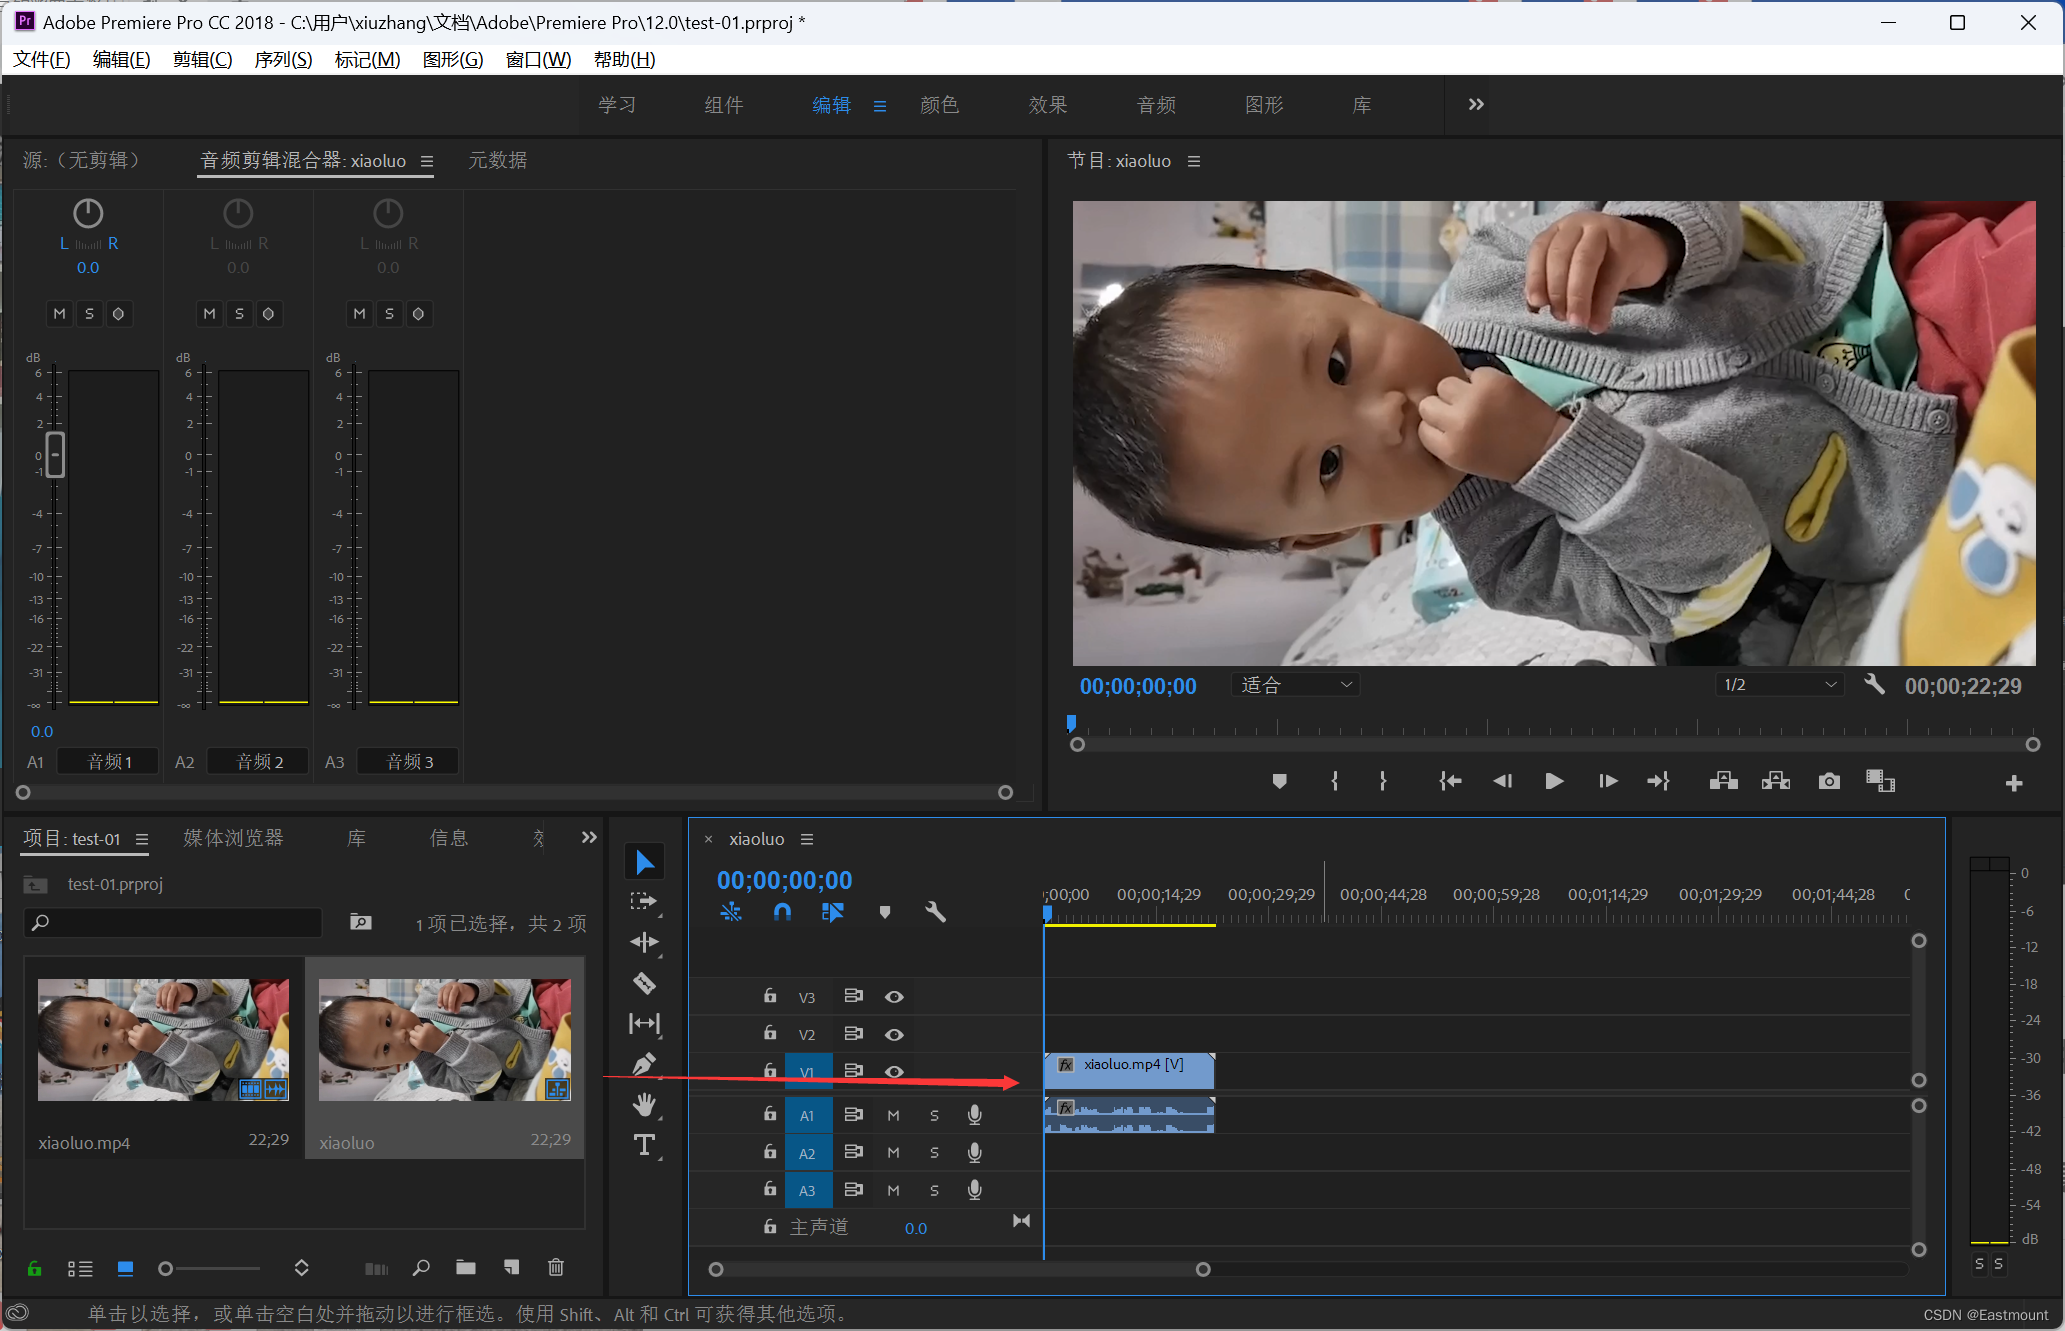Click the Export Frame camera icon
This screenshot has height=1331, width=2065.
point(1828,781)
